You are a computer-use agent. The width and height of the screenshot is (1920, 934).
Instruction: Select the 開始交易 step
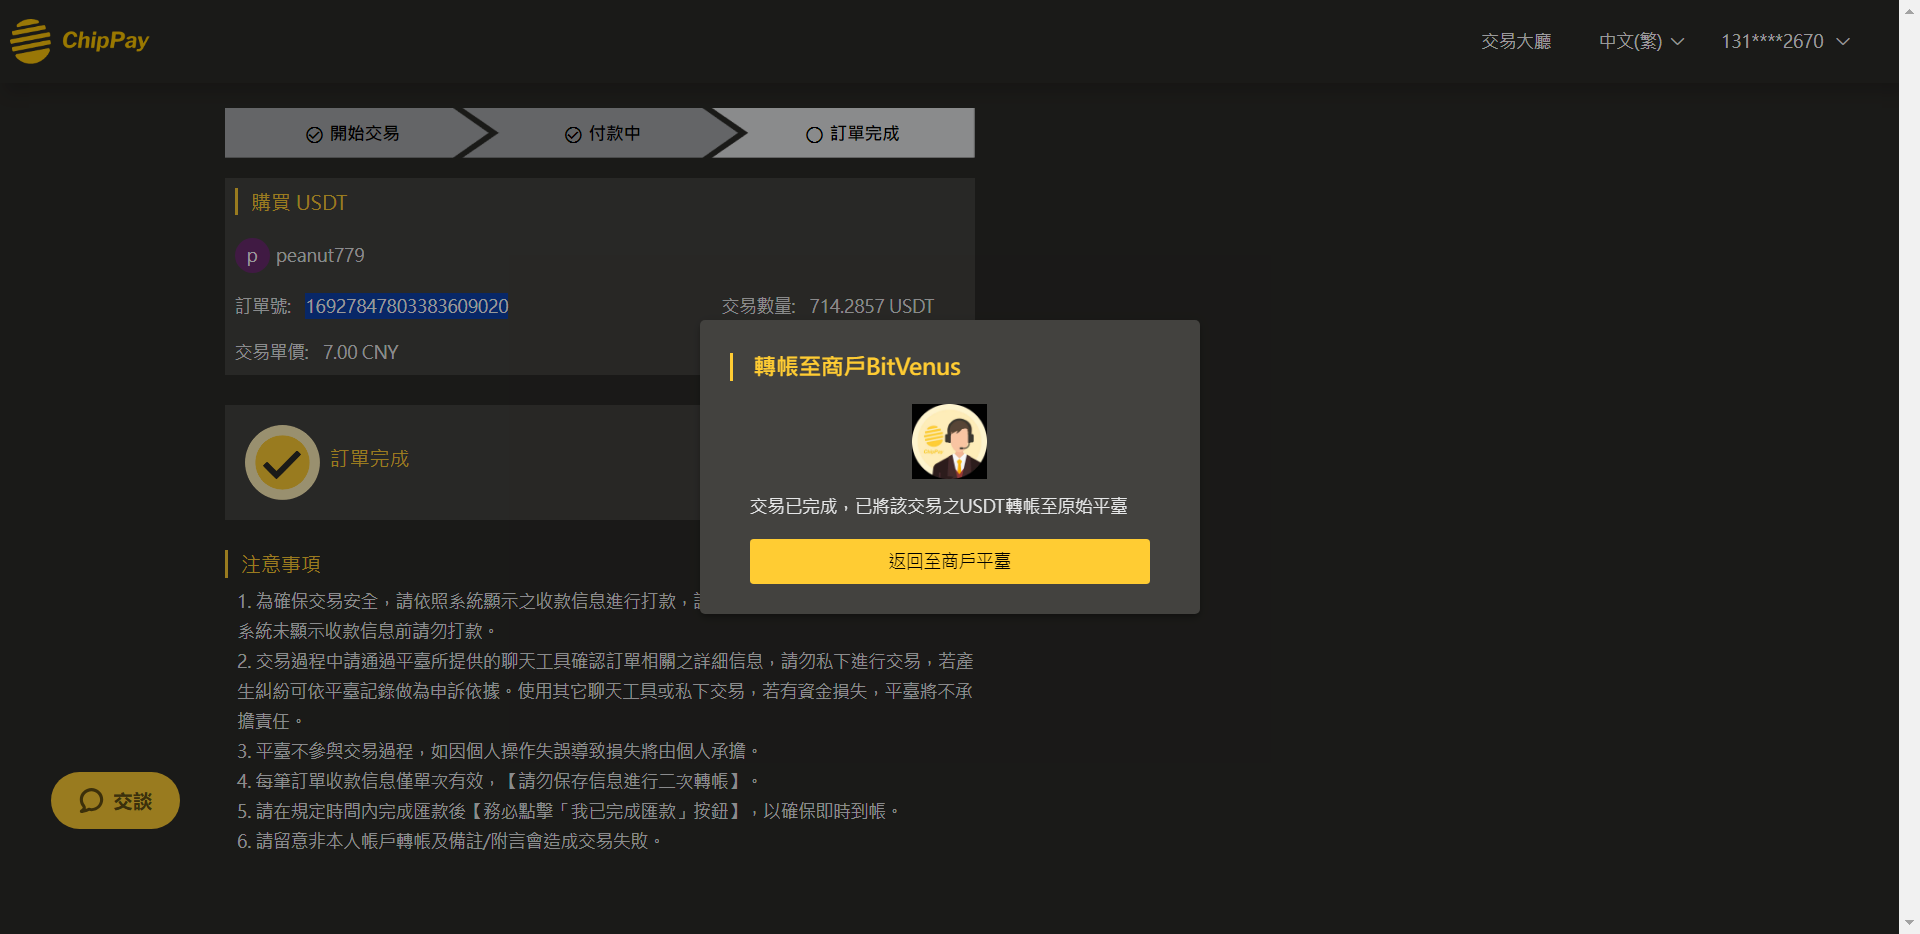click(x=352, y=133)
